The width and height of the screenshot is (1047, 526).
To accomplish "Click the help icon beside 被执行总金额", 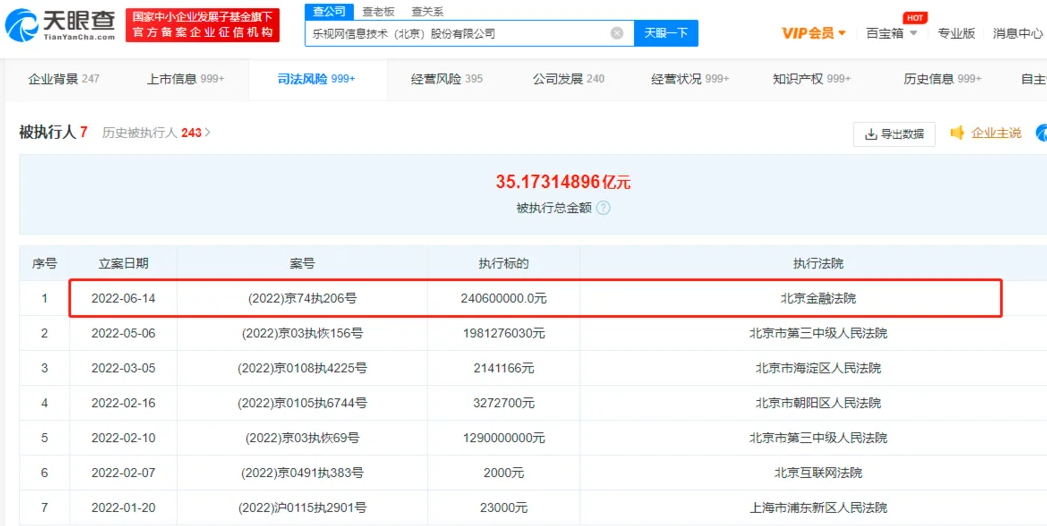I will click(603, 208).
